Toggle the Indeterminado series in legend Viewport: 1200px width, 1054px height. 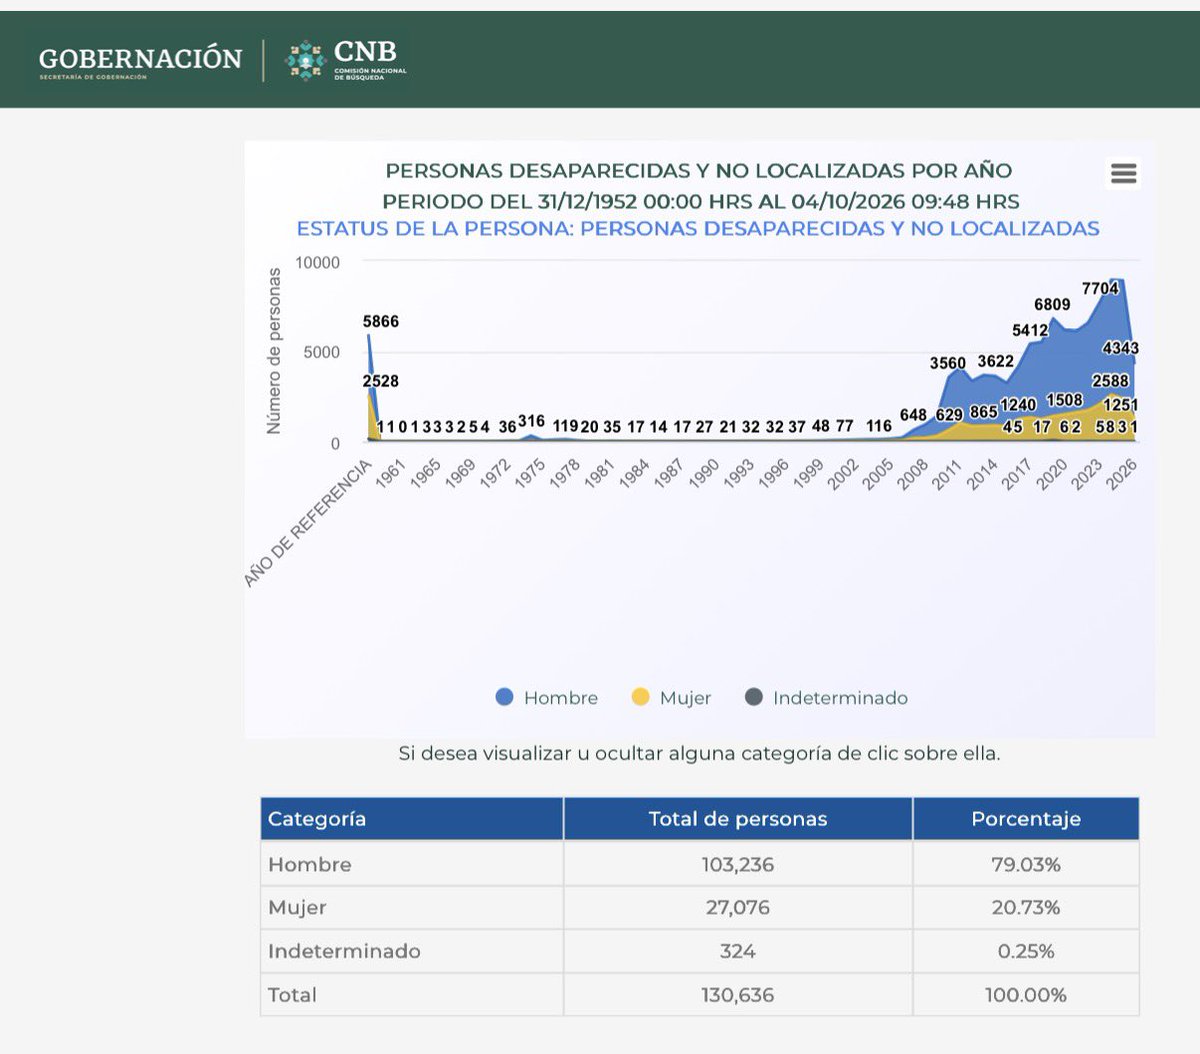827,698
